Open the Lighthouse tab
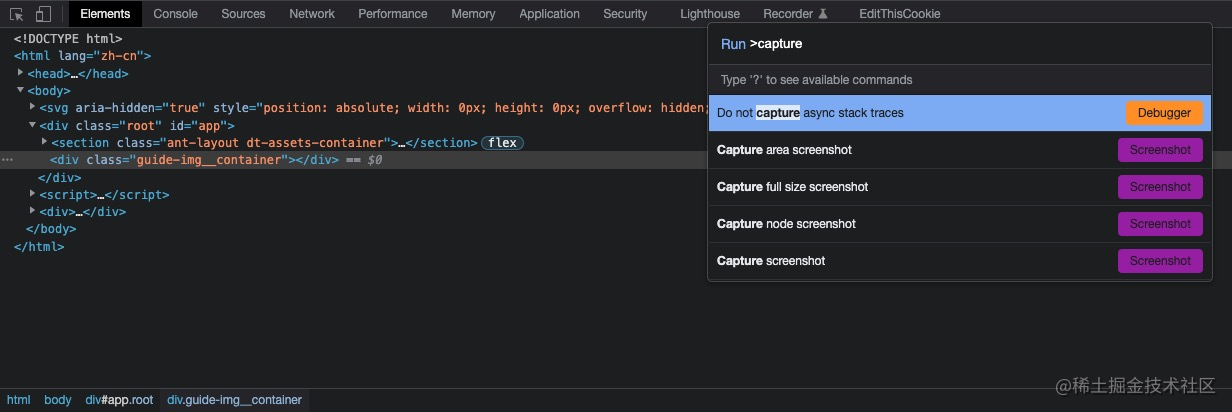 point(710,14)
